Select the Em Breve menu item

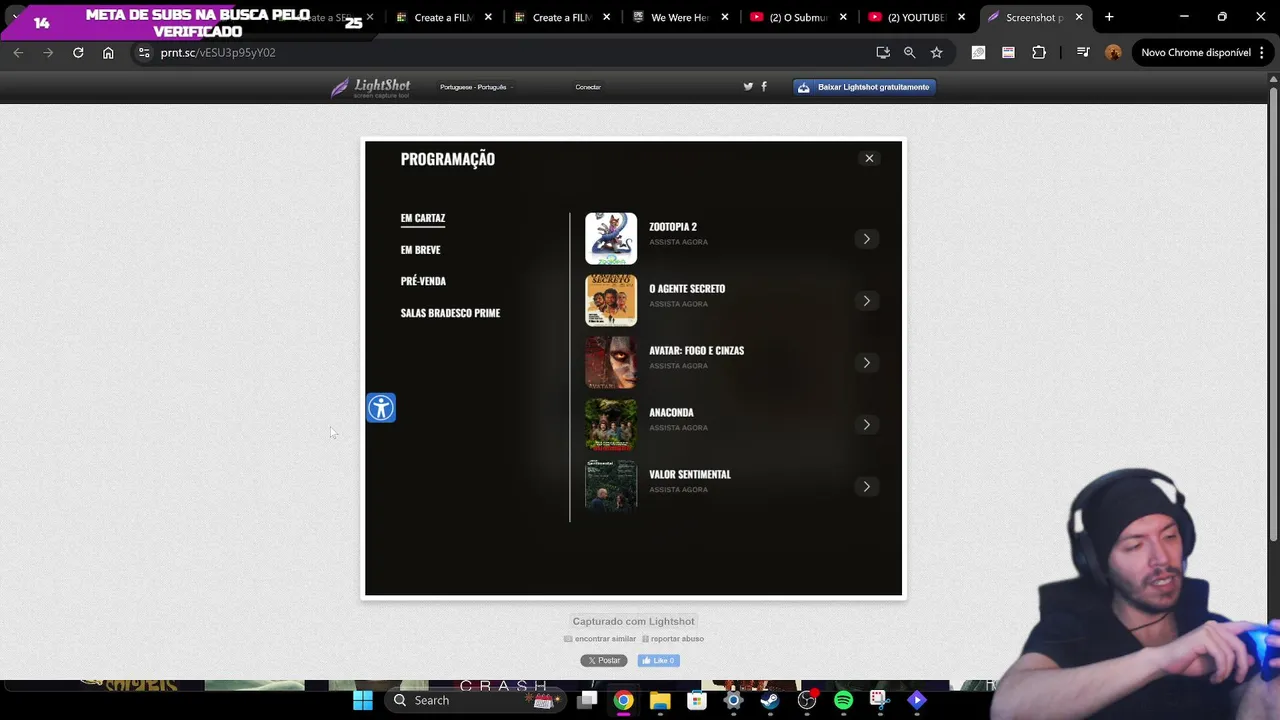tap(420, 250)
